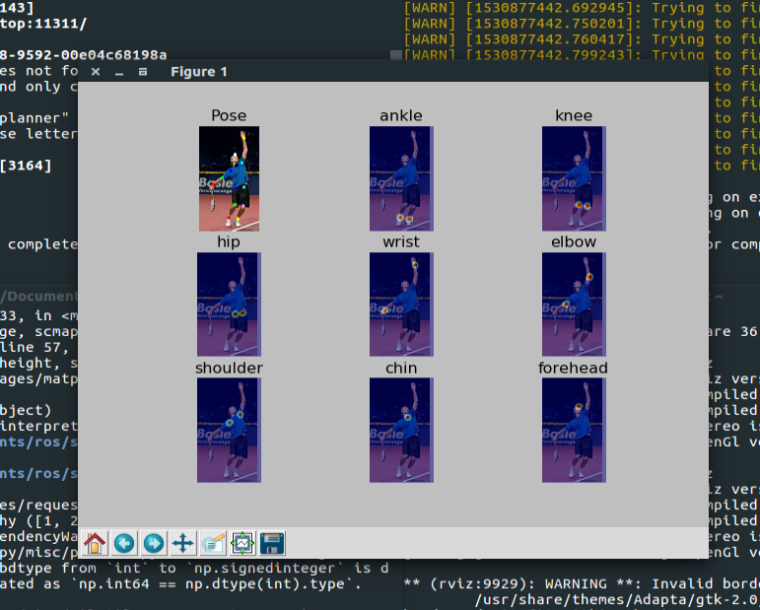The image size is (760, 610).
Task: Save the figure with the floppy icon
Action: point(272,543)
